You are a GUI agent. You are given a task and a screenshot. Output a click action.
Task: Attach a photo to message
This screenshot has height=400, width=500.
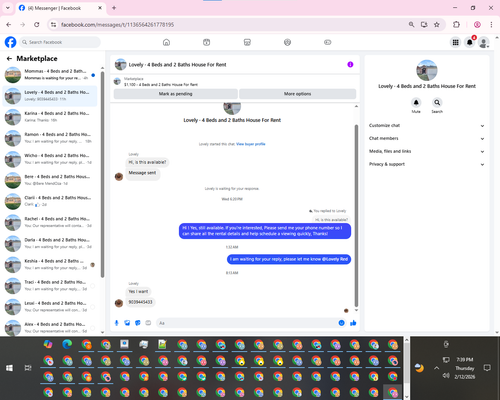click(127, 323)
